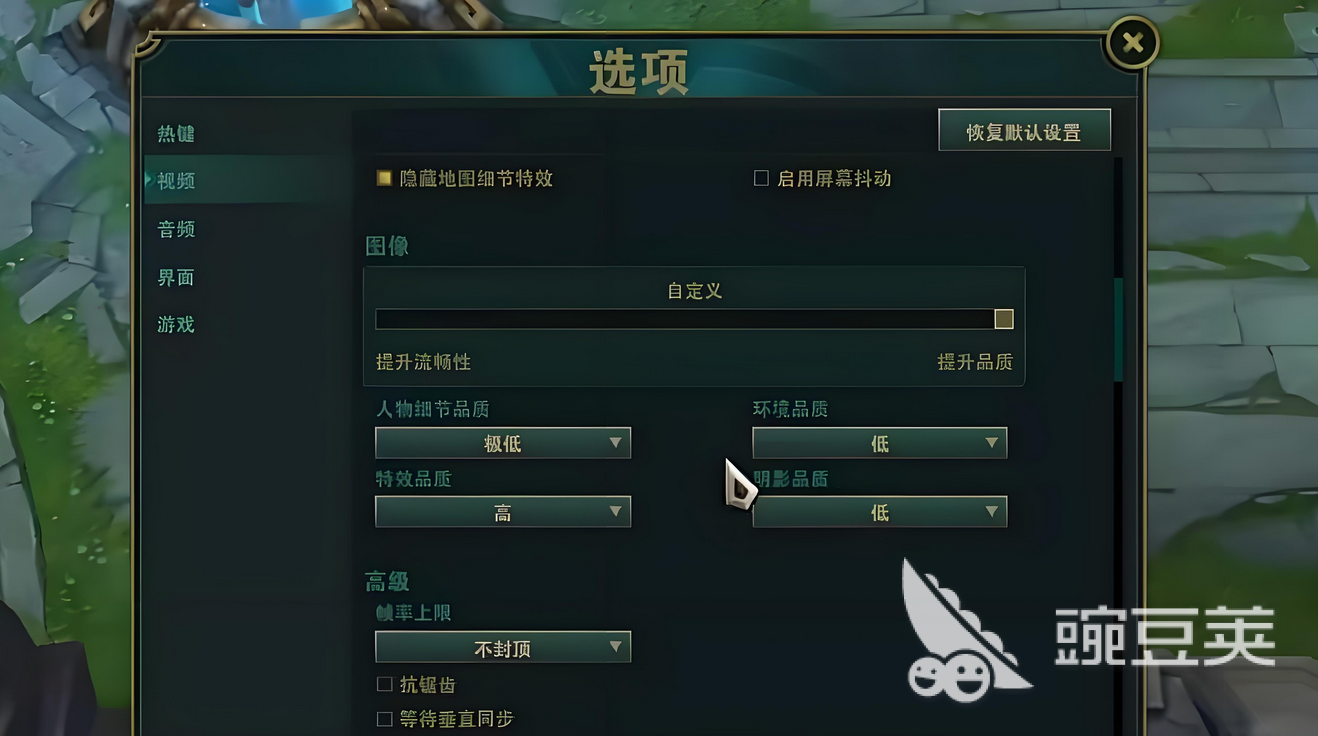Click the graphics quality slider handle
Image resolution: width=1318 pixels, height=736 pixels.
tap(1004, 319)
